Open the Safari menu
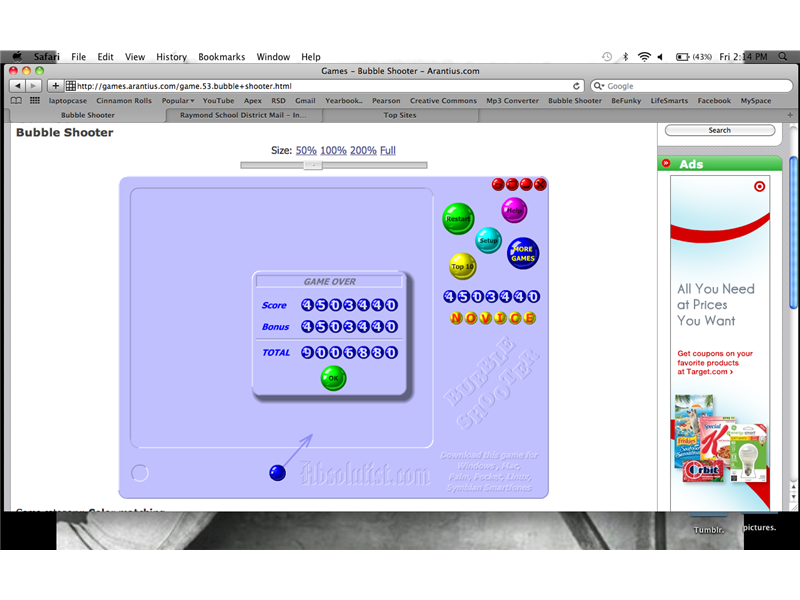The image size is (800, 600). point(46,57)
